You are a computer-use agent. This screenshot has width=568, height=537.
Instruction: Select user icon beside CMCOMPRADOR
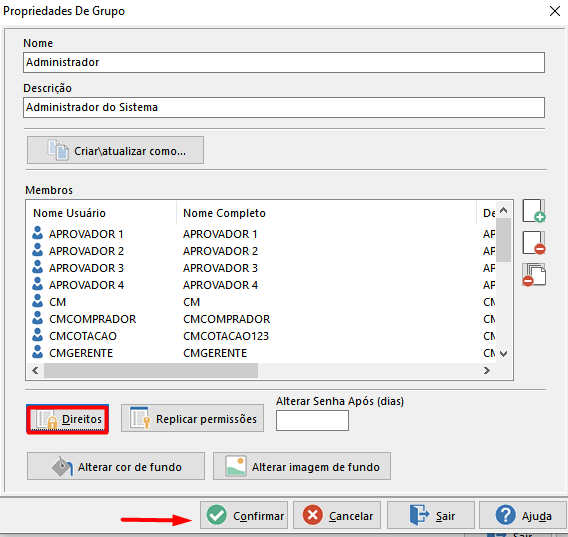point(37,318)
